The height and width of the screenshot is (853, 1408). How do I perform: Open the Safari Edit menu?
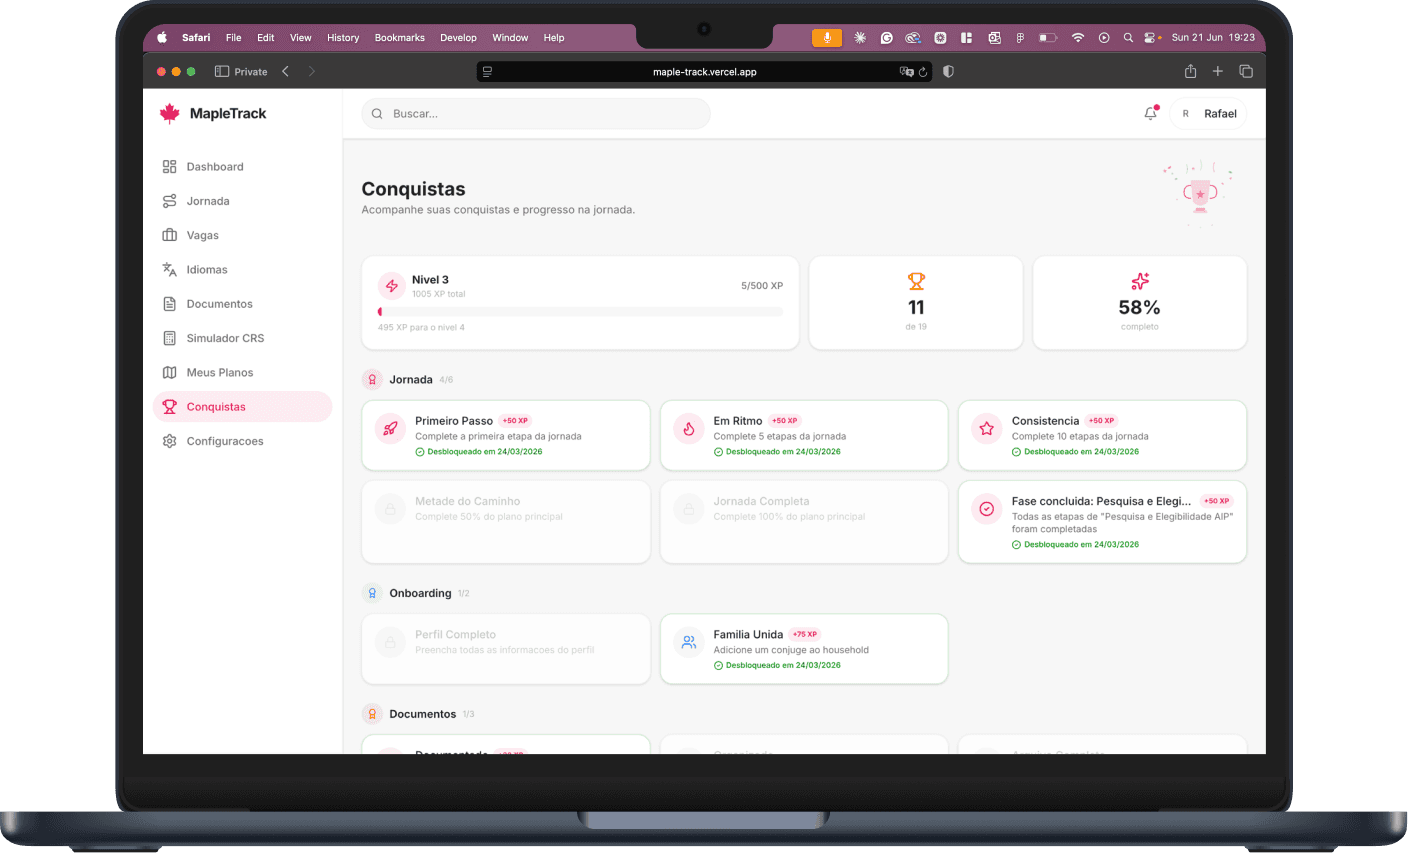[x=265, y=38]
